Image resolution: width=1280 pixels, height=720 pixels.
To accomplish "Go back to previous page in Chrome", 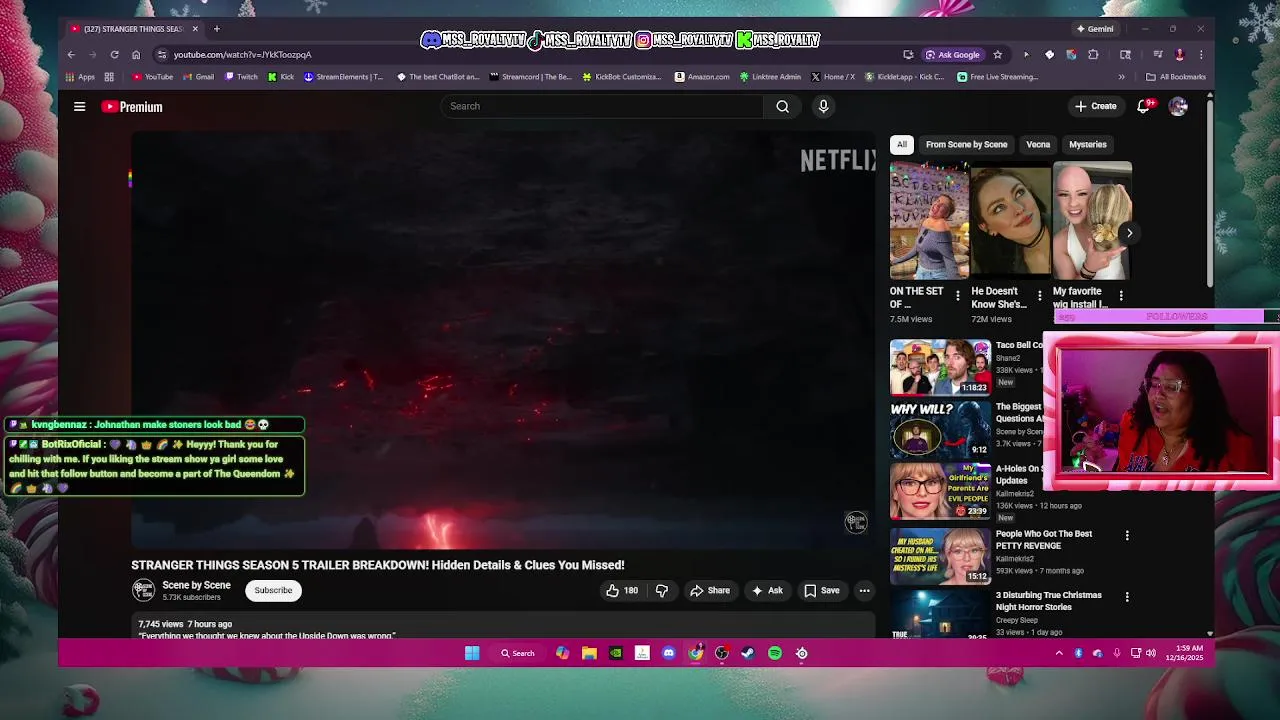I will click(x=71, y=55).
